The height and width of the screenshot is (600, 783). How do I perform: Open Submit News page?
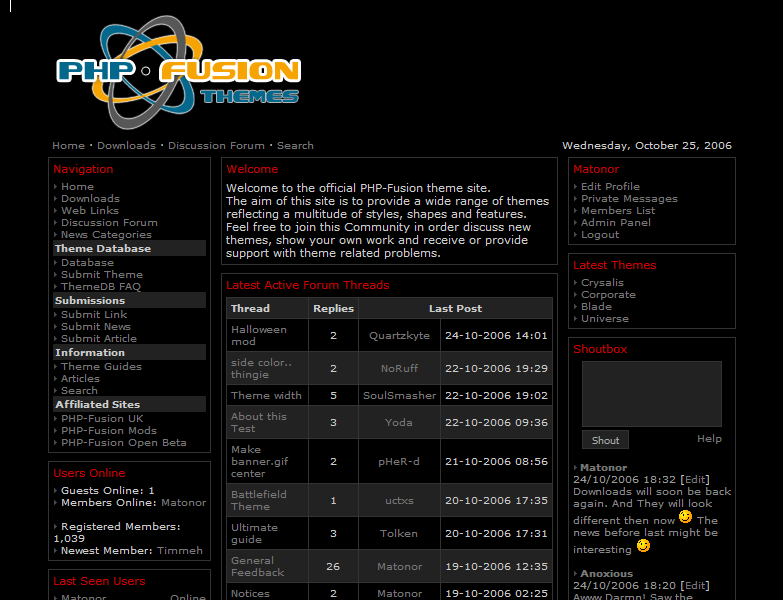(x=96, y=326)
